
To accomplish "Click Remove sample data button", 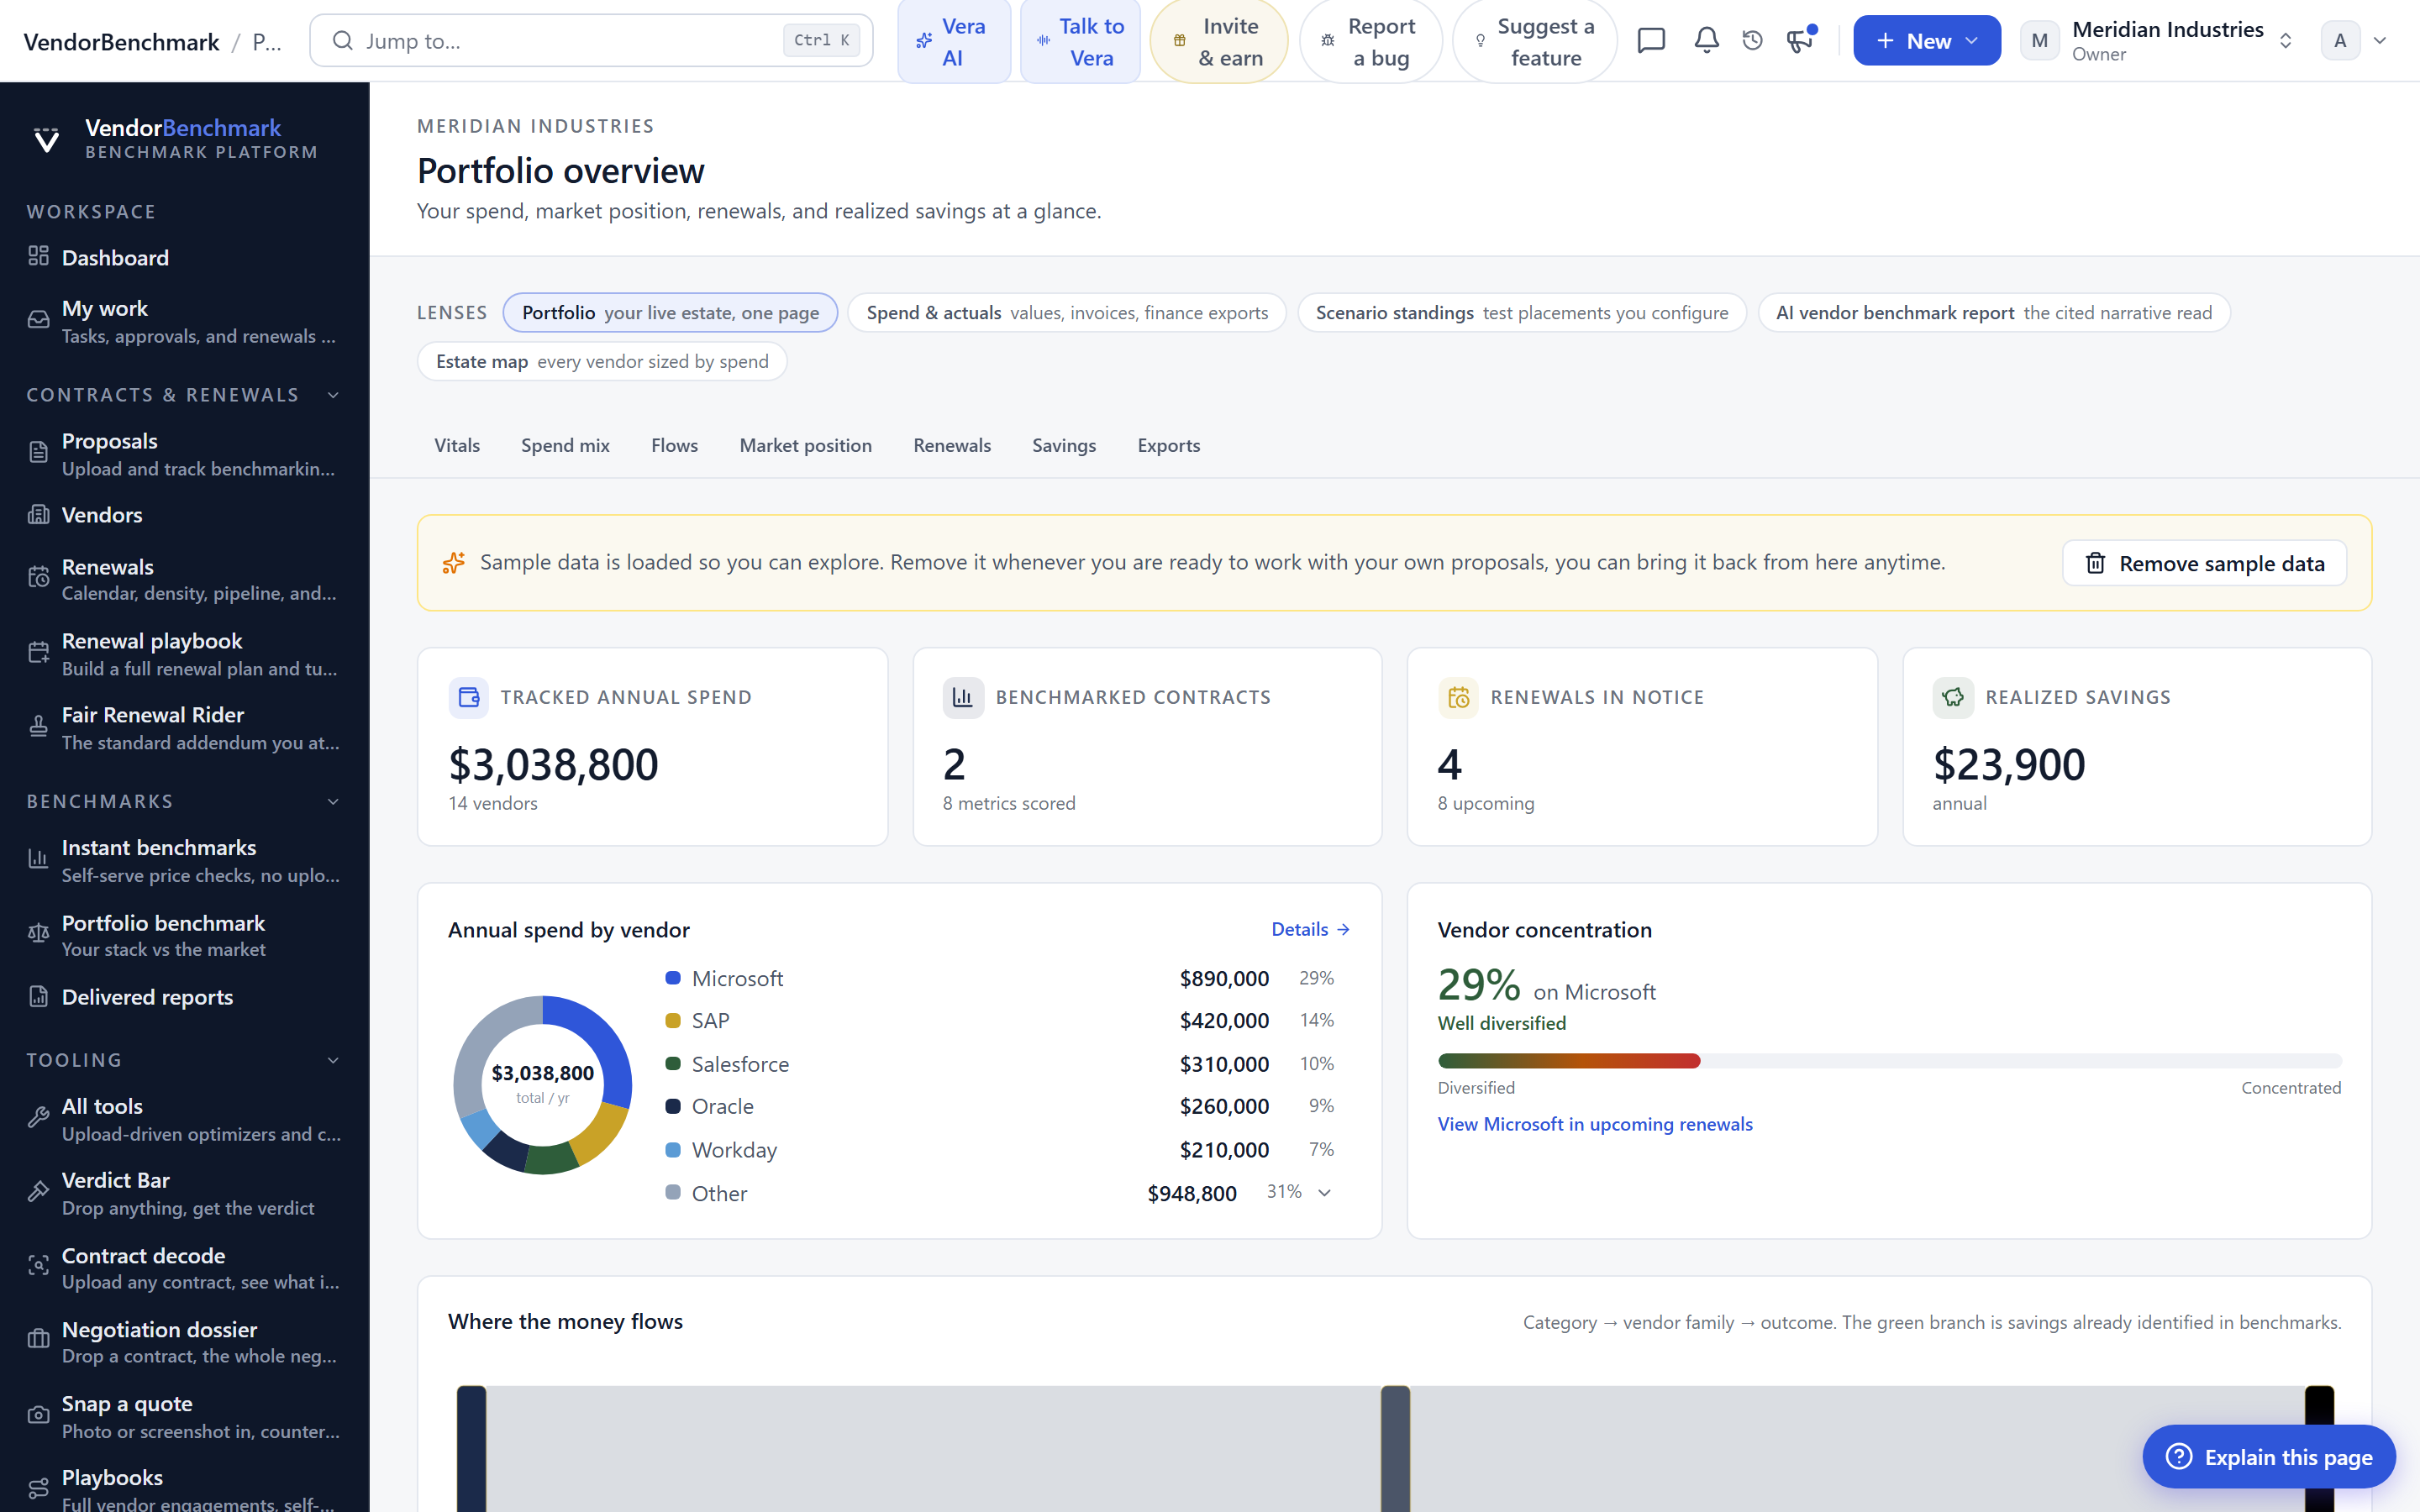I will point(2204,563).
